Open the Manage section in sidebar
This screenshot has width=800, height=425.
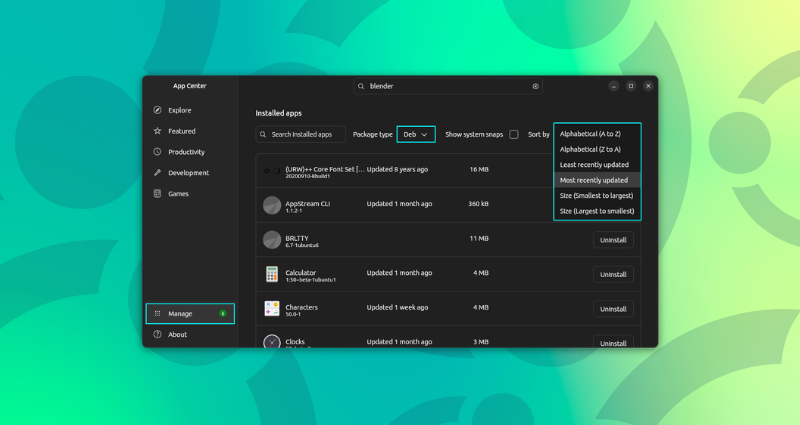pyautogui.click(x=190, y=313)
